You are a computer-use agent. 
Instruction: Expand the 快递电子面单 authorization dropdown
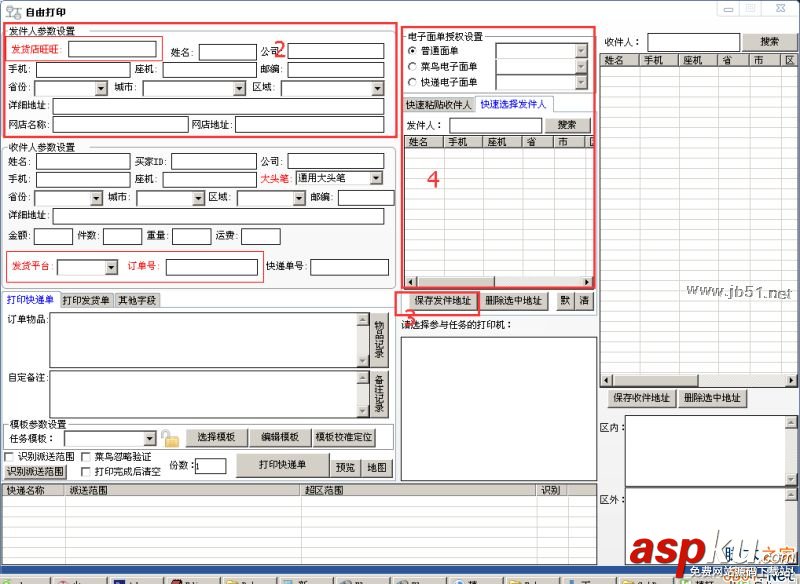[581, 82]
